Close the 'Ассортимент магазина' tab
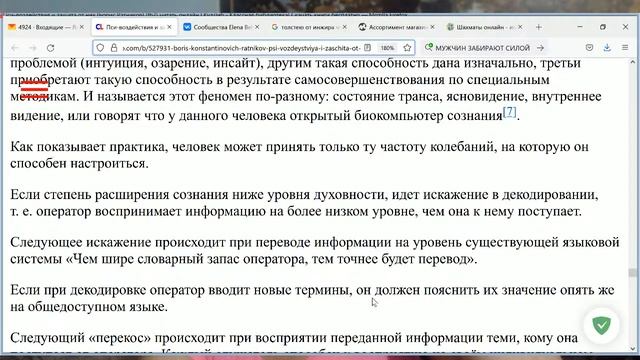Viewport: 640px width, 360px height. 432,27
